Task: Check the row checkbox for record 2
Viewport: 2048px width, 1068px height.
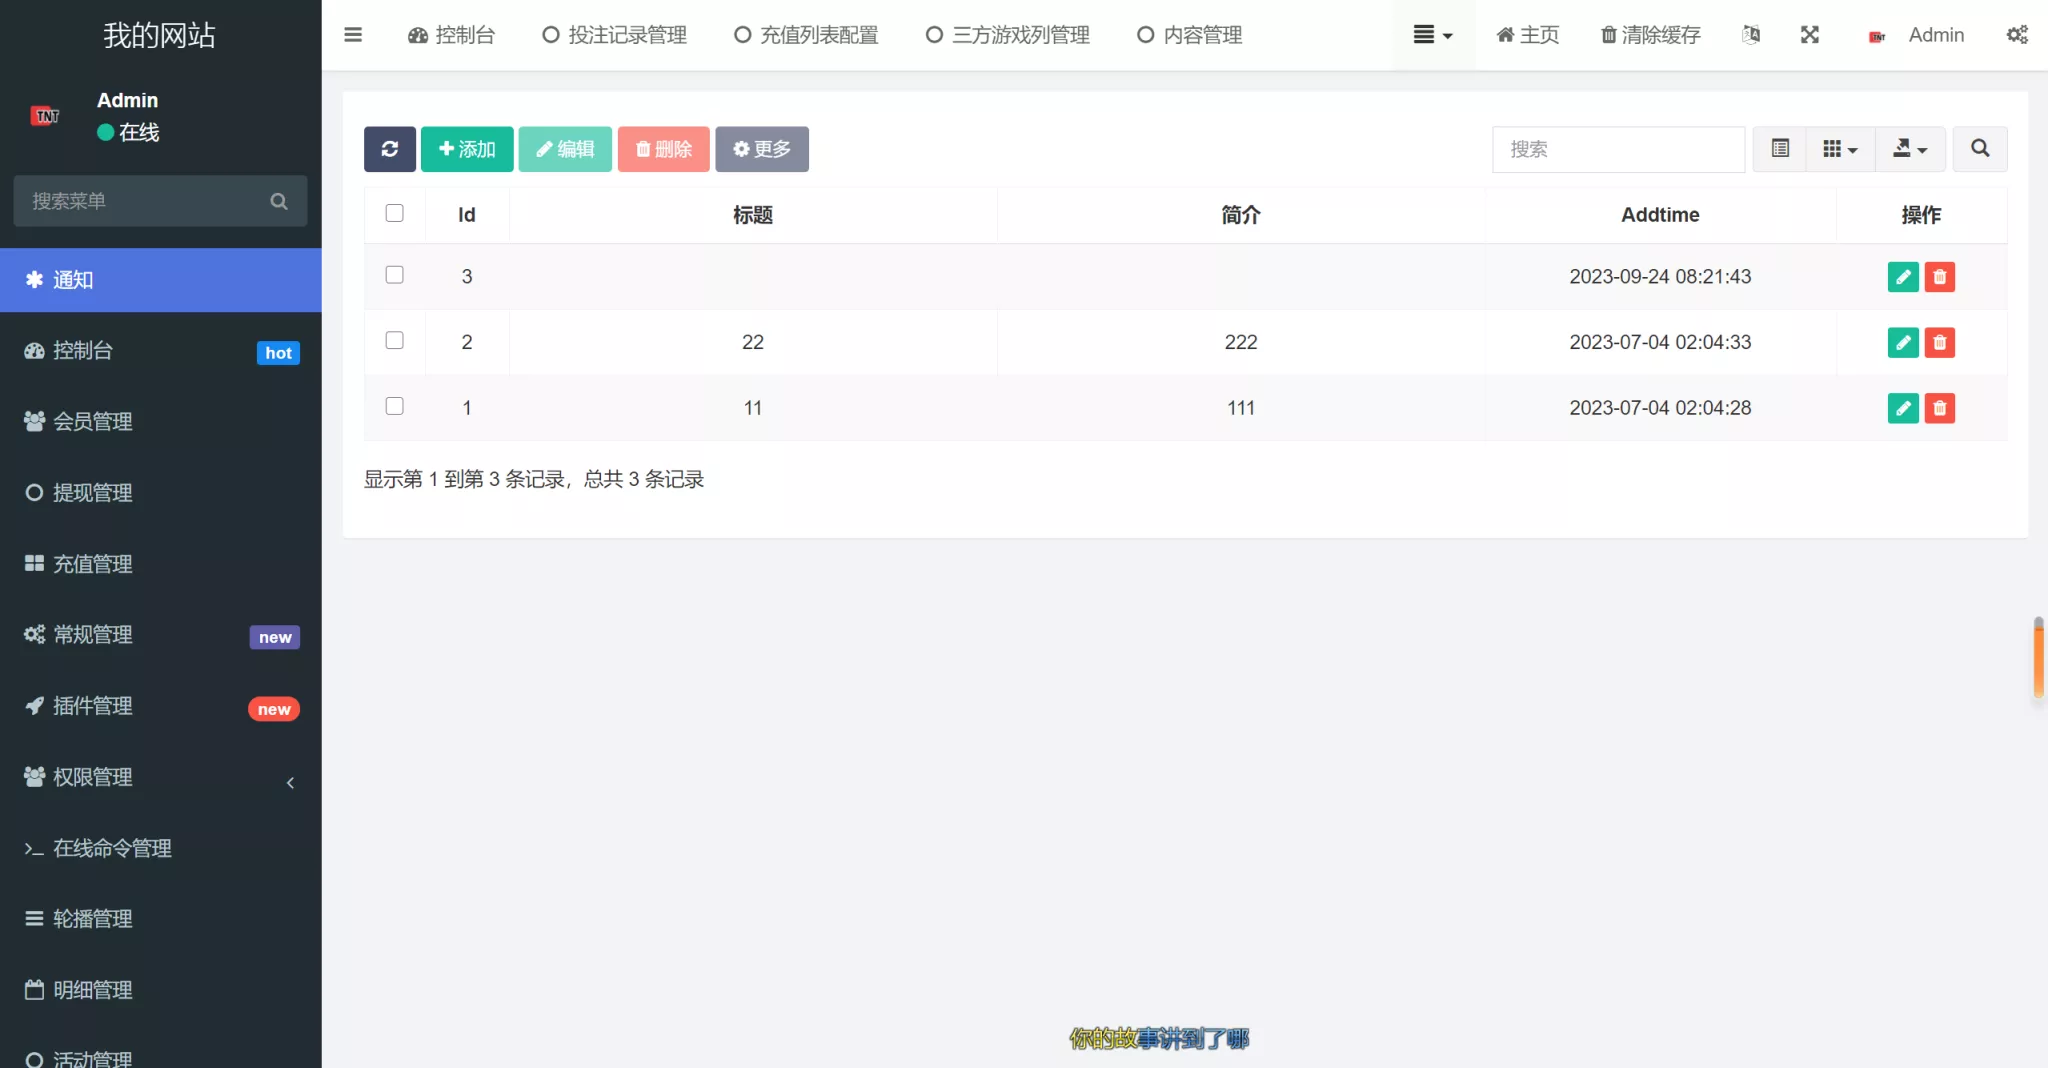Action: point(394,340)
